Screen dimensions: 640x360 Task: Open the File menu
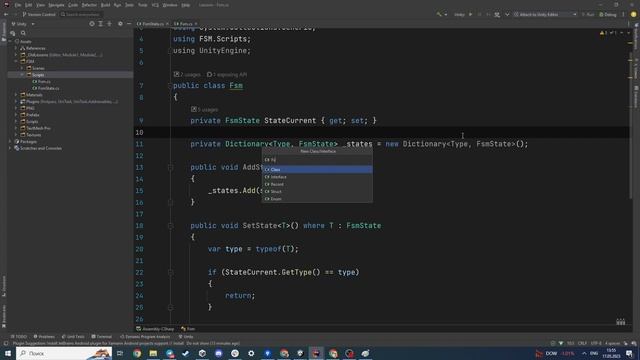[18, 5]
